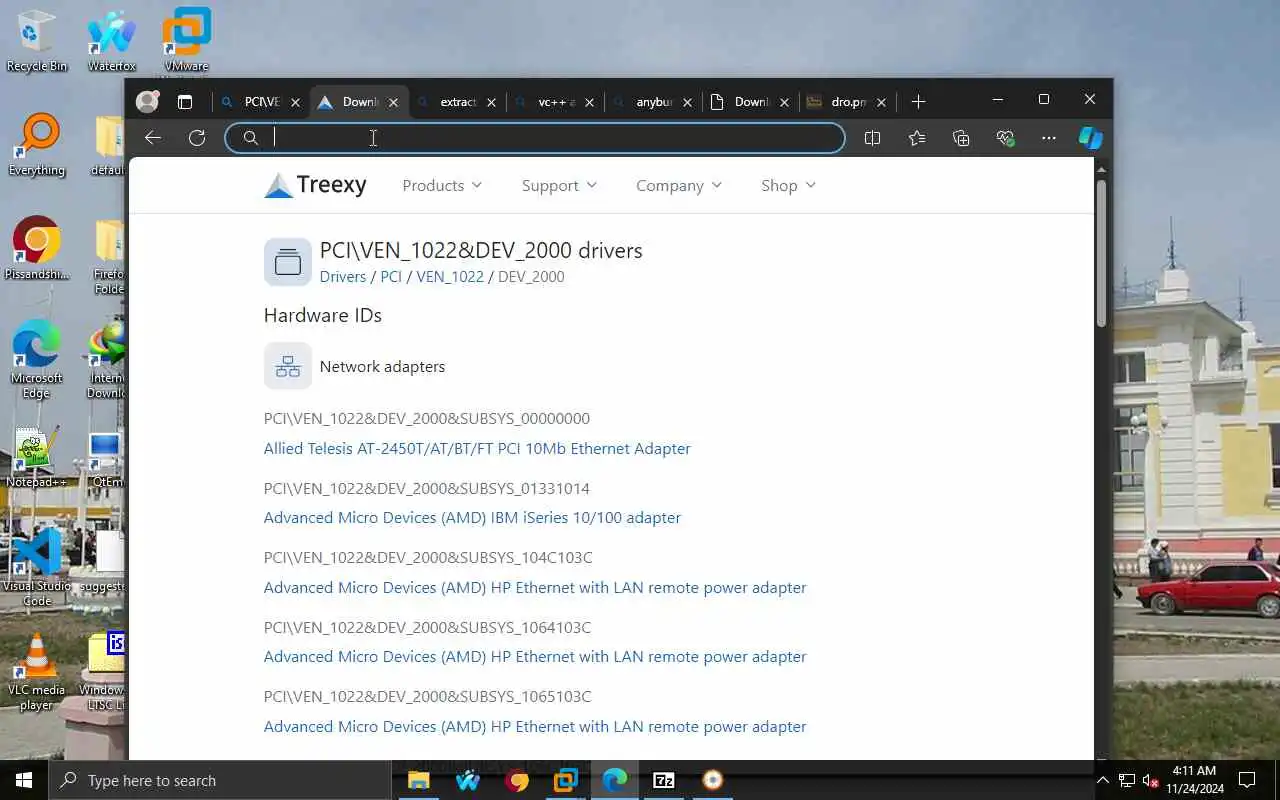This screenshot has height=800, width=1280.
Task: Open the network status tray icon
Action: pyautogui.click(x=1126, y=780)
